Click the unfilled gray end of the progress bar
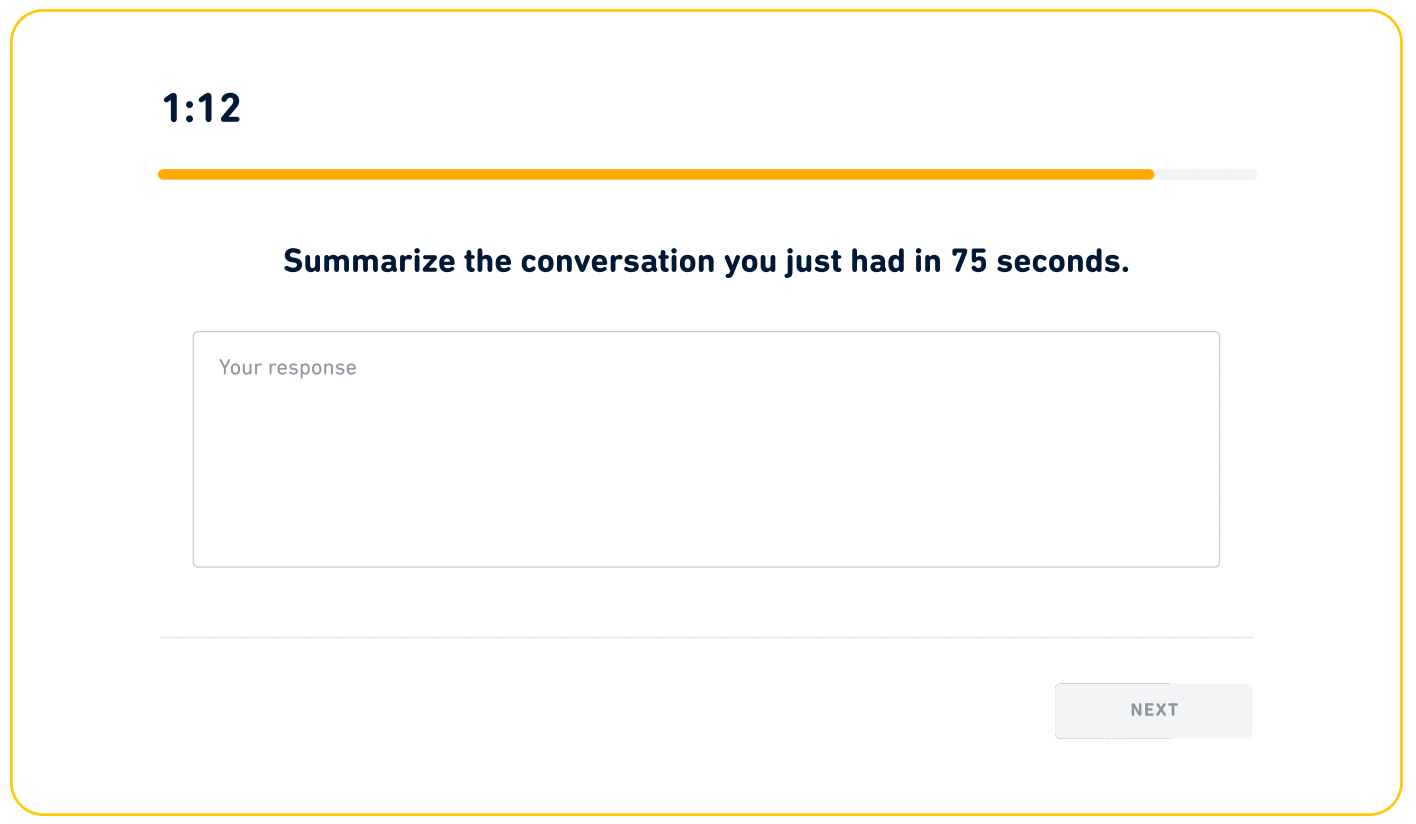Viewport: 1416px width, 824px height. 1205,174
